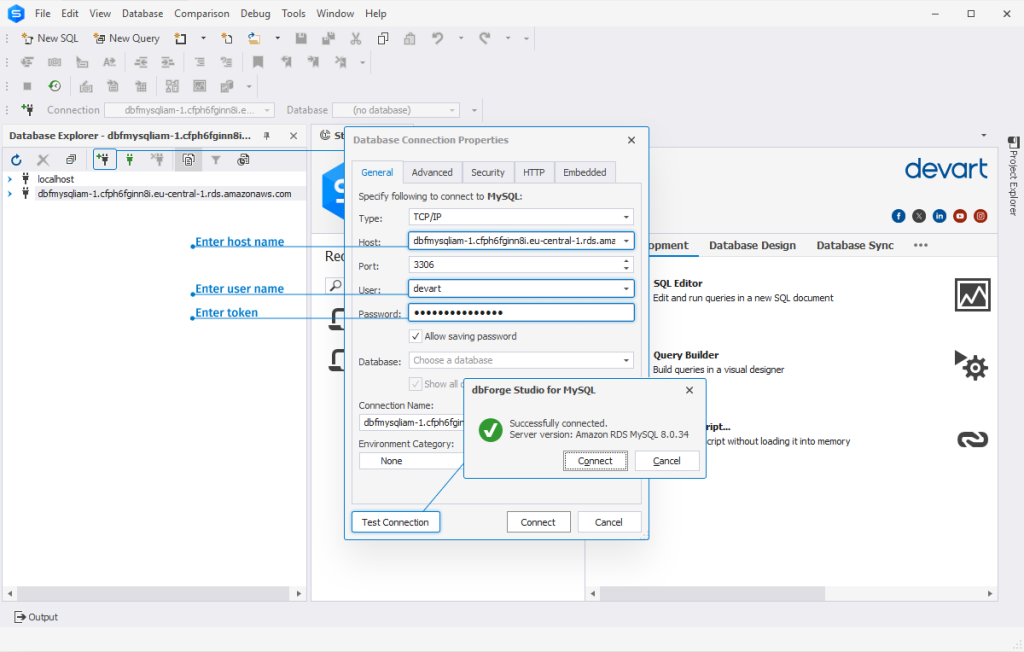Open Devart Facebook page icon
Viewport: 1024px width, 652px height.
899,216
